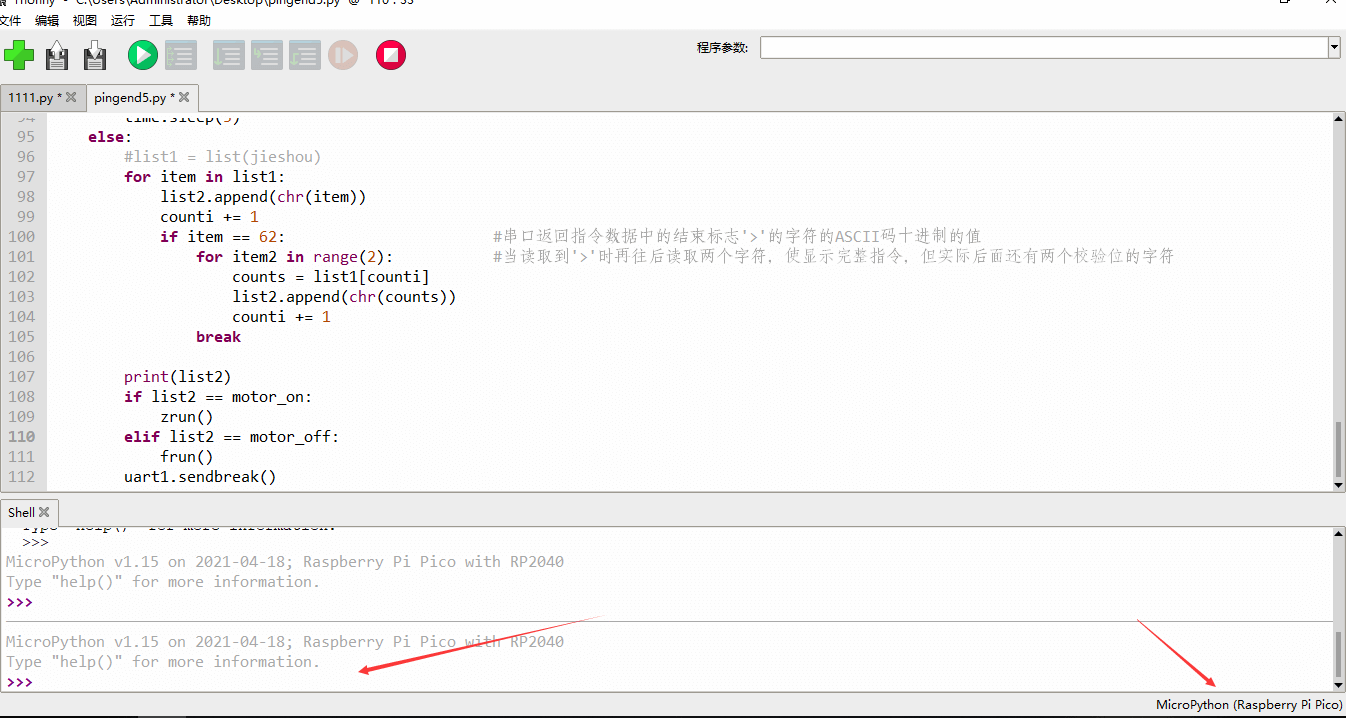Close the pingend5.py tab using its X
The height and width of the screenshot is (718, 1346).
pos(184,97)
